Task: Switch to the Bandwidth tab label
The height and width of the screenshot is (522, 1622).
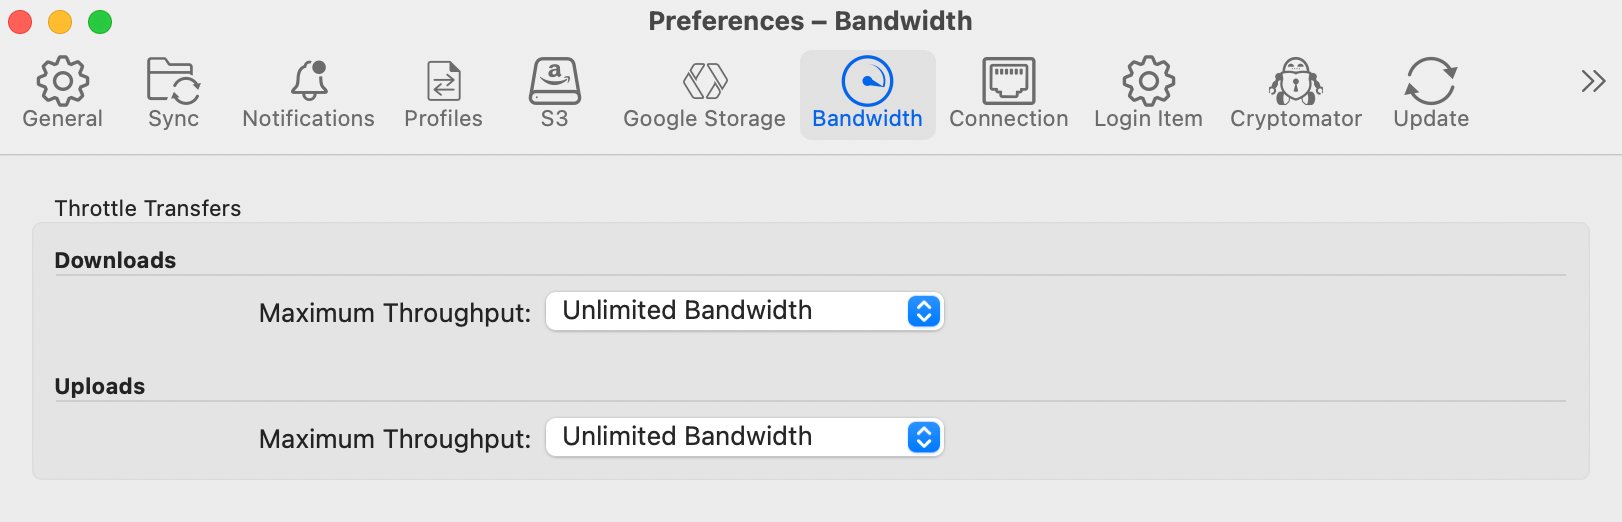Action: click(x=867, y=118)
